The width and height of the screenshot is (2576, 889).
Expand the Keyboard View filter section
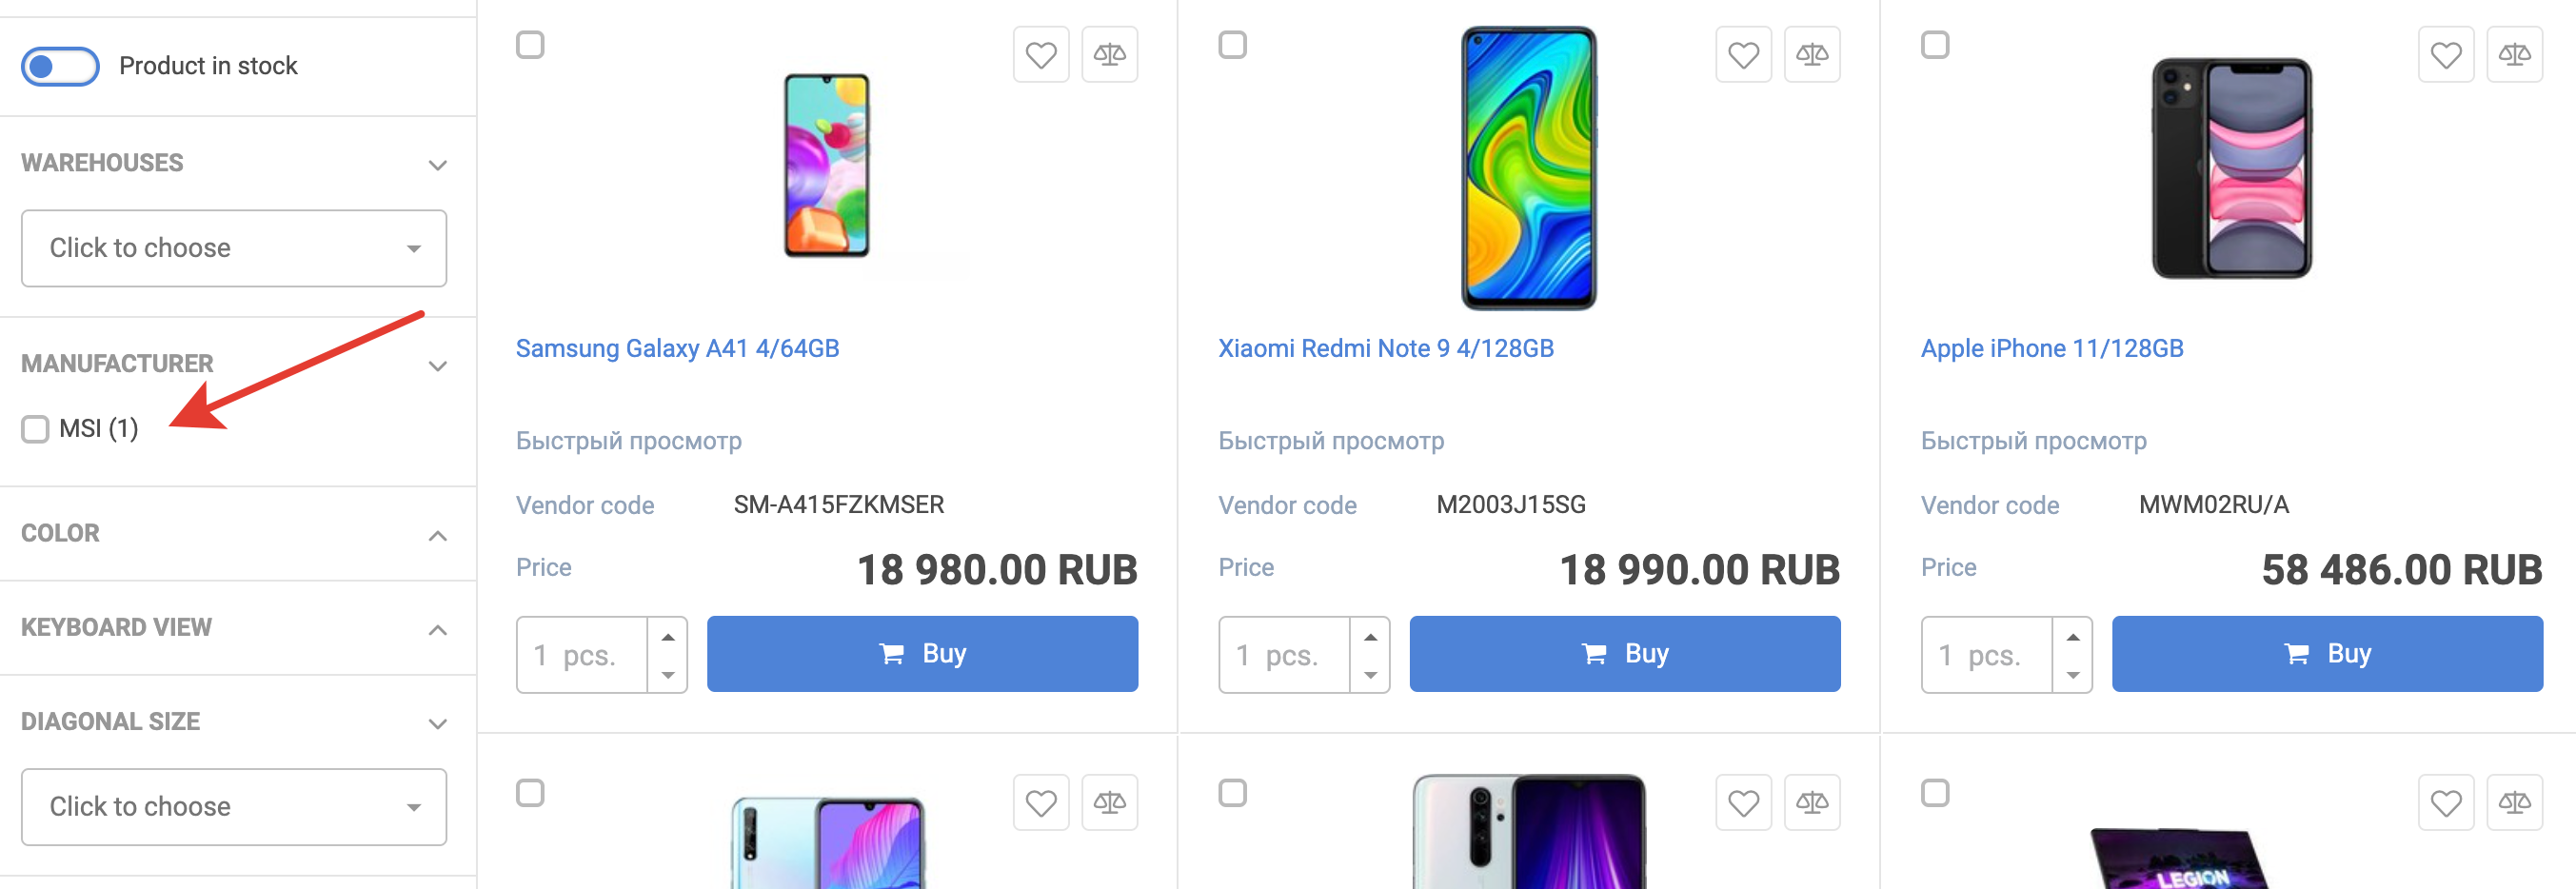click(x=437, y=629)
